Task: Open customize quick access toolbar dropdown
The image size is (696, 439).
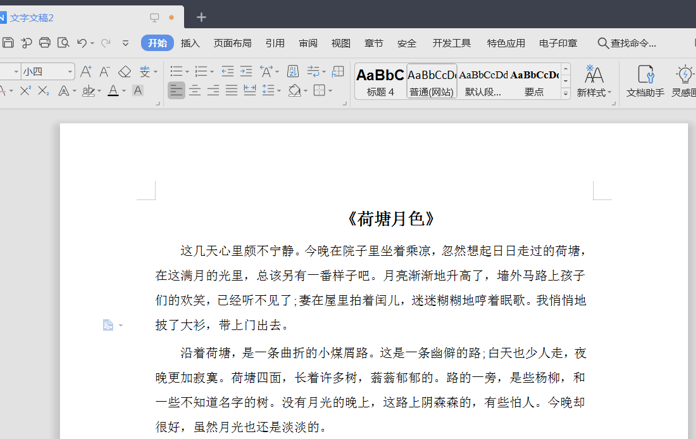Action: (x=126, y=43)
